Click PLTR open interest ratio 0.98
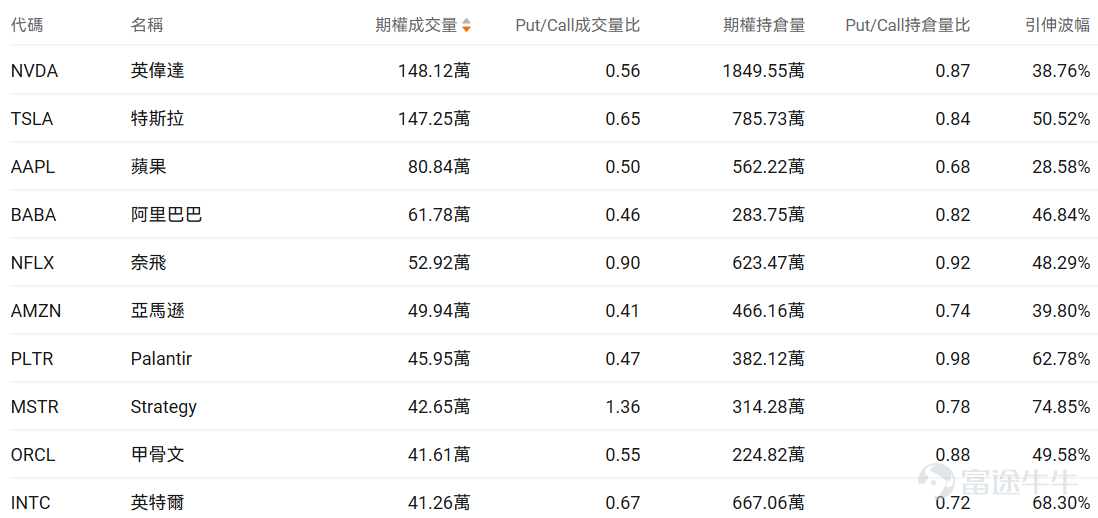 tap(953, 359)
